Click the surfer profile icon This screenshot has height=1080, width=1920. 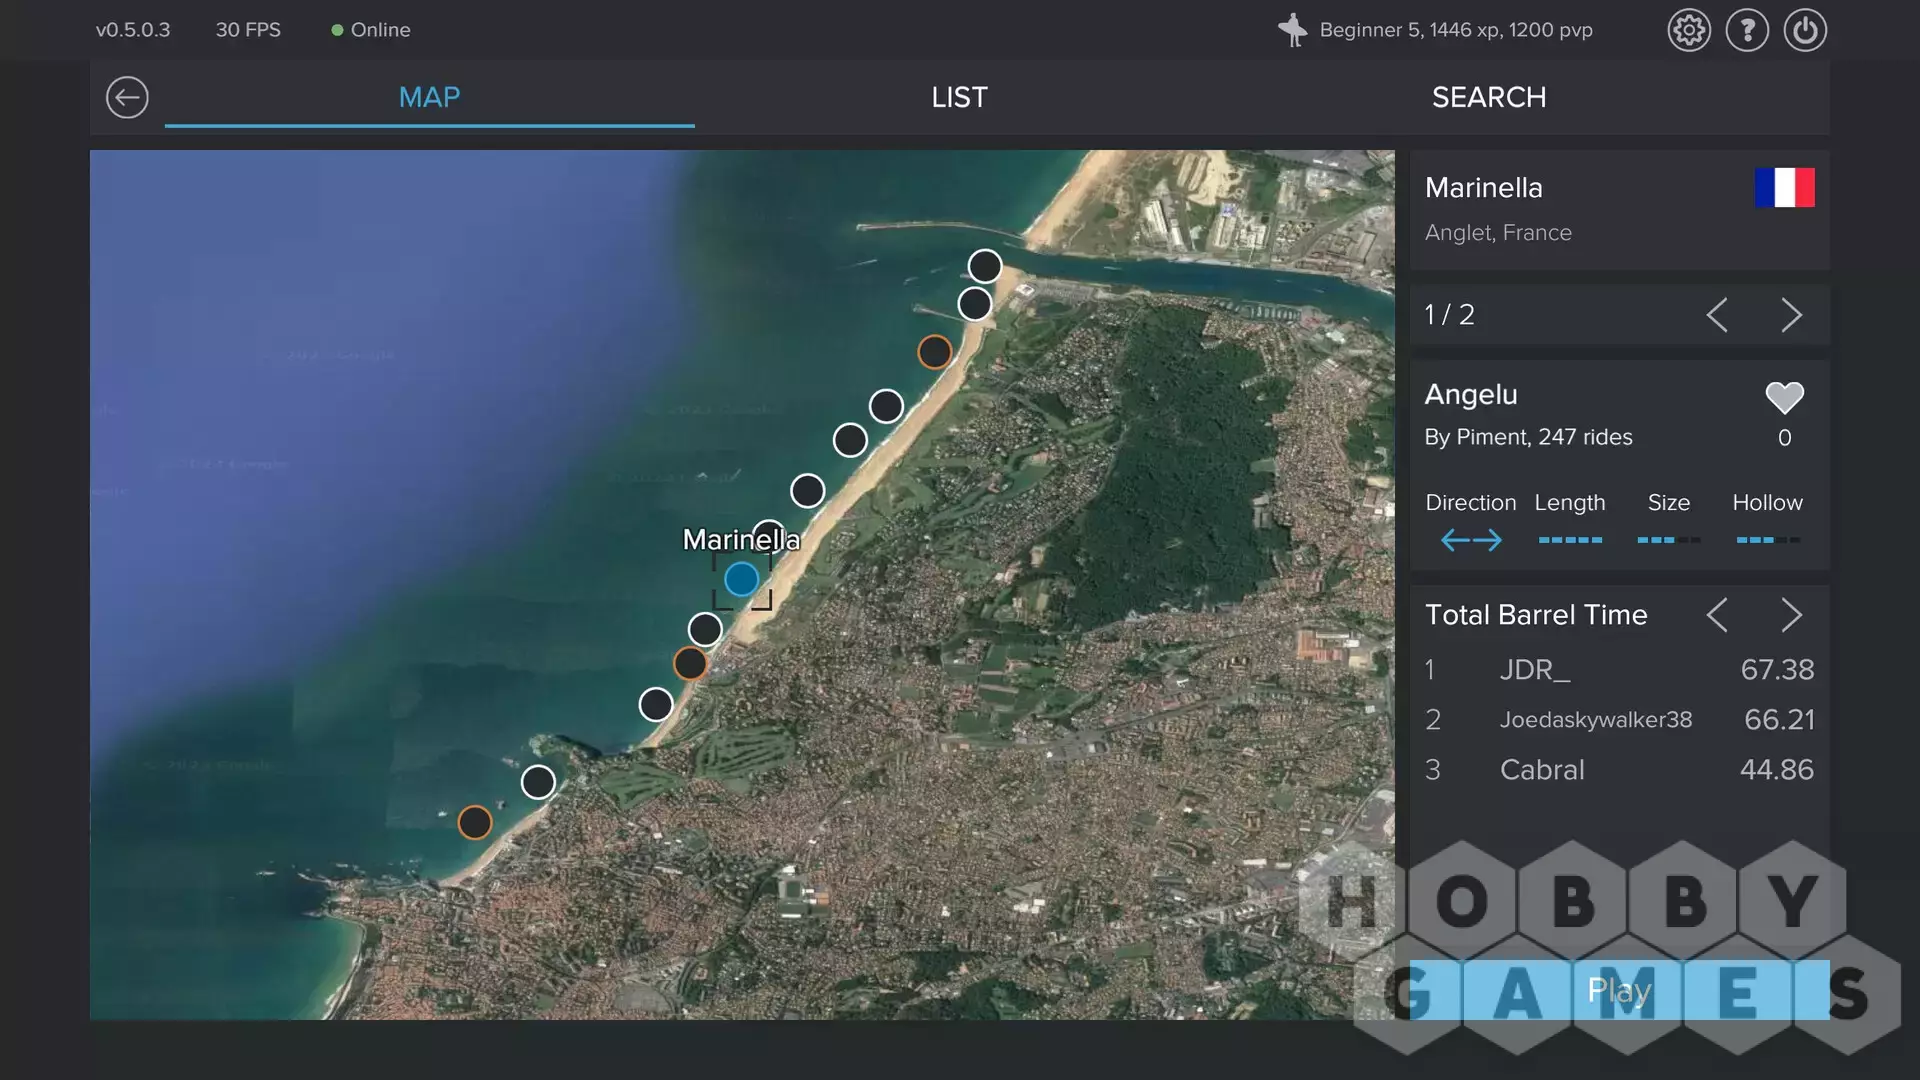click(1293, 30)
